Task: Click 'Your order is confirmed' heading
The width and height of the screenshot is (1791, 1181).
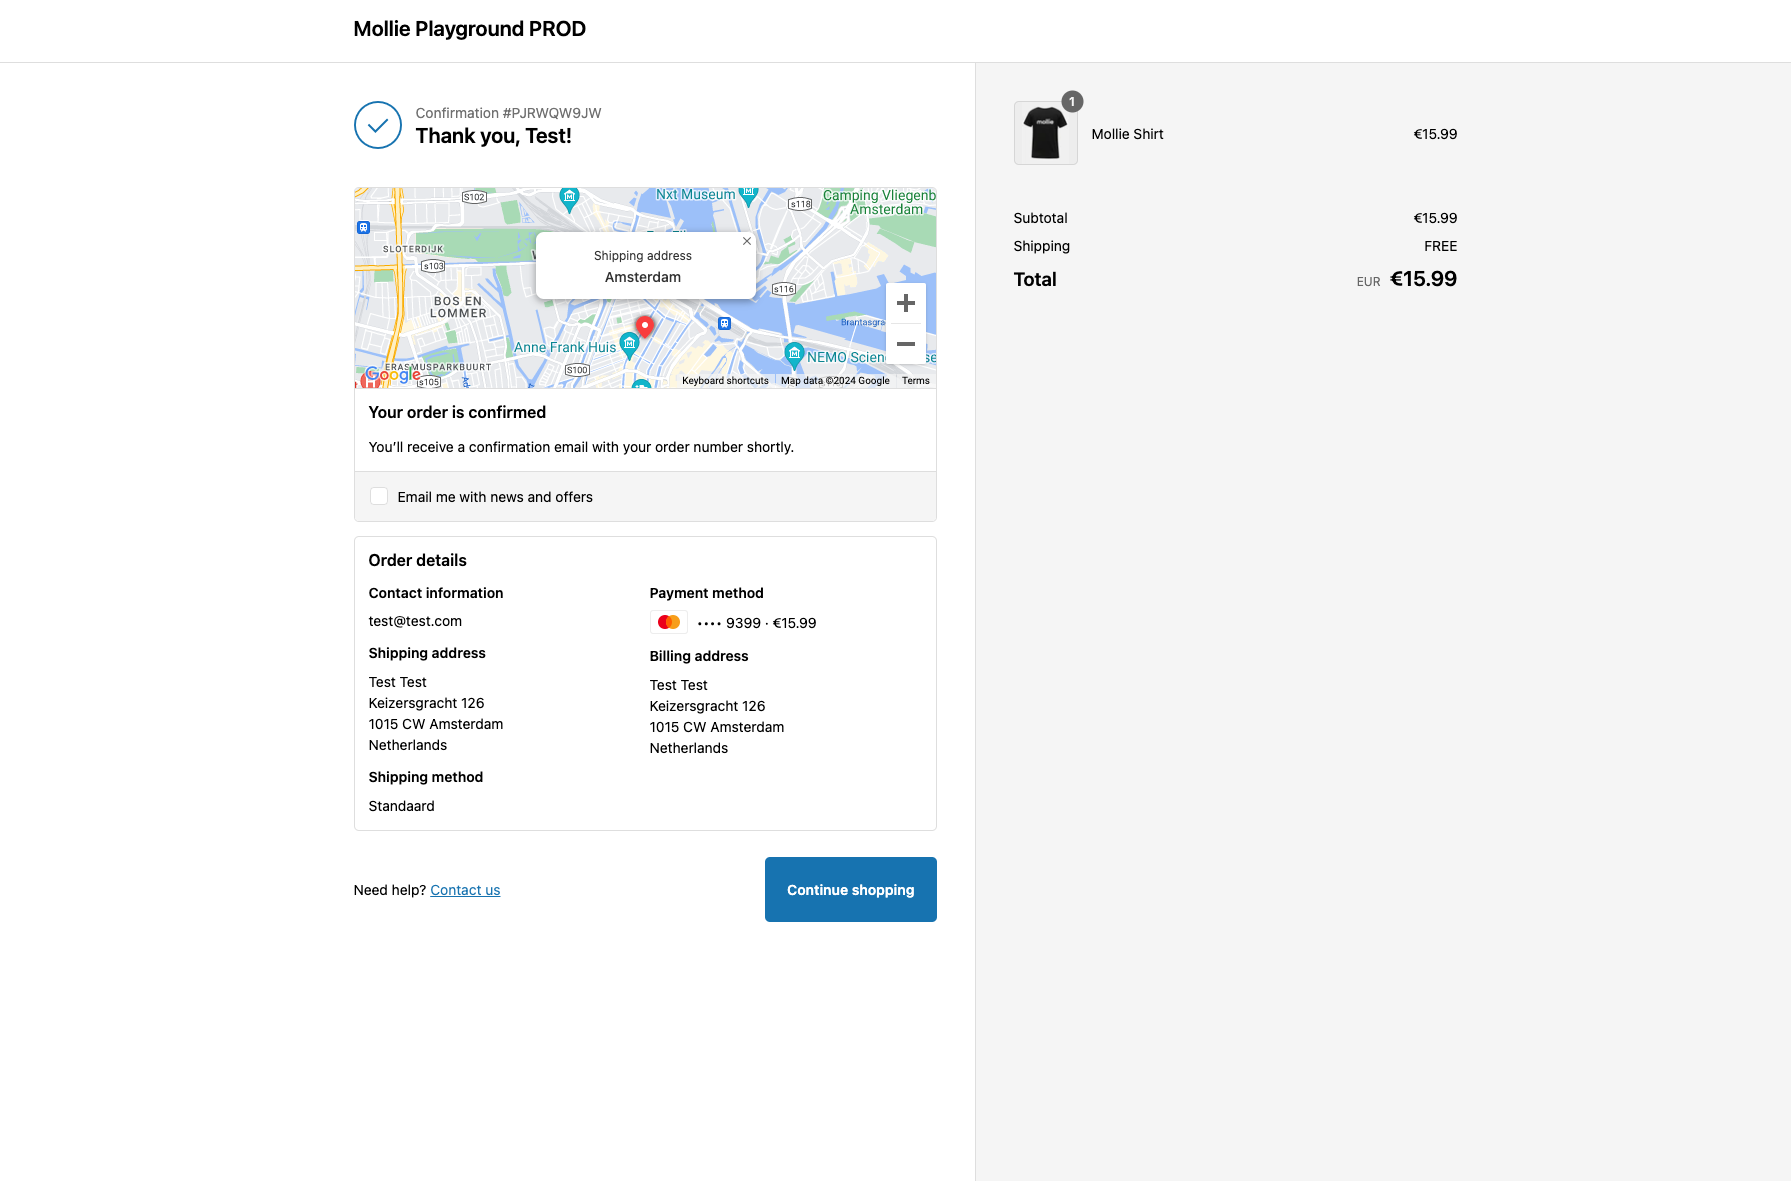Action: (457, 412)
